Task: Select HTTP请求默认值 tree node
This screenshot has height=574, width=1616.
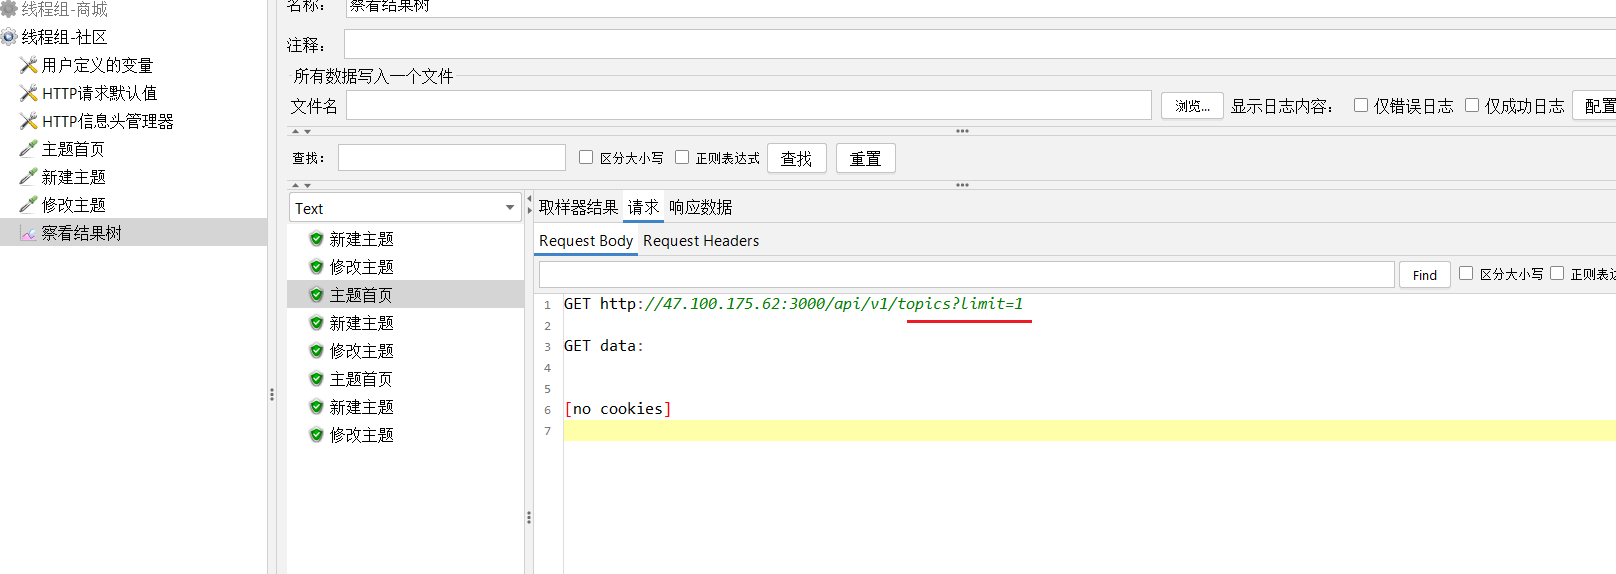Action: pos(99,93)
